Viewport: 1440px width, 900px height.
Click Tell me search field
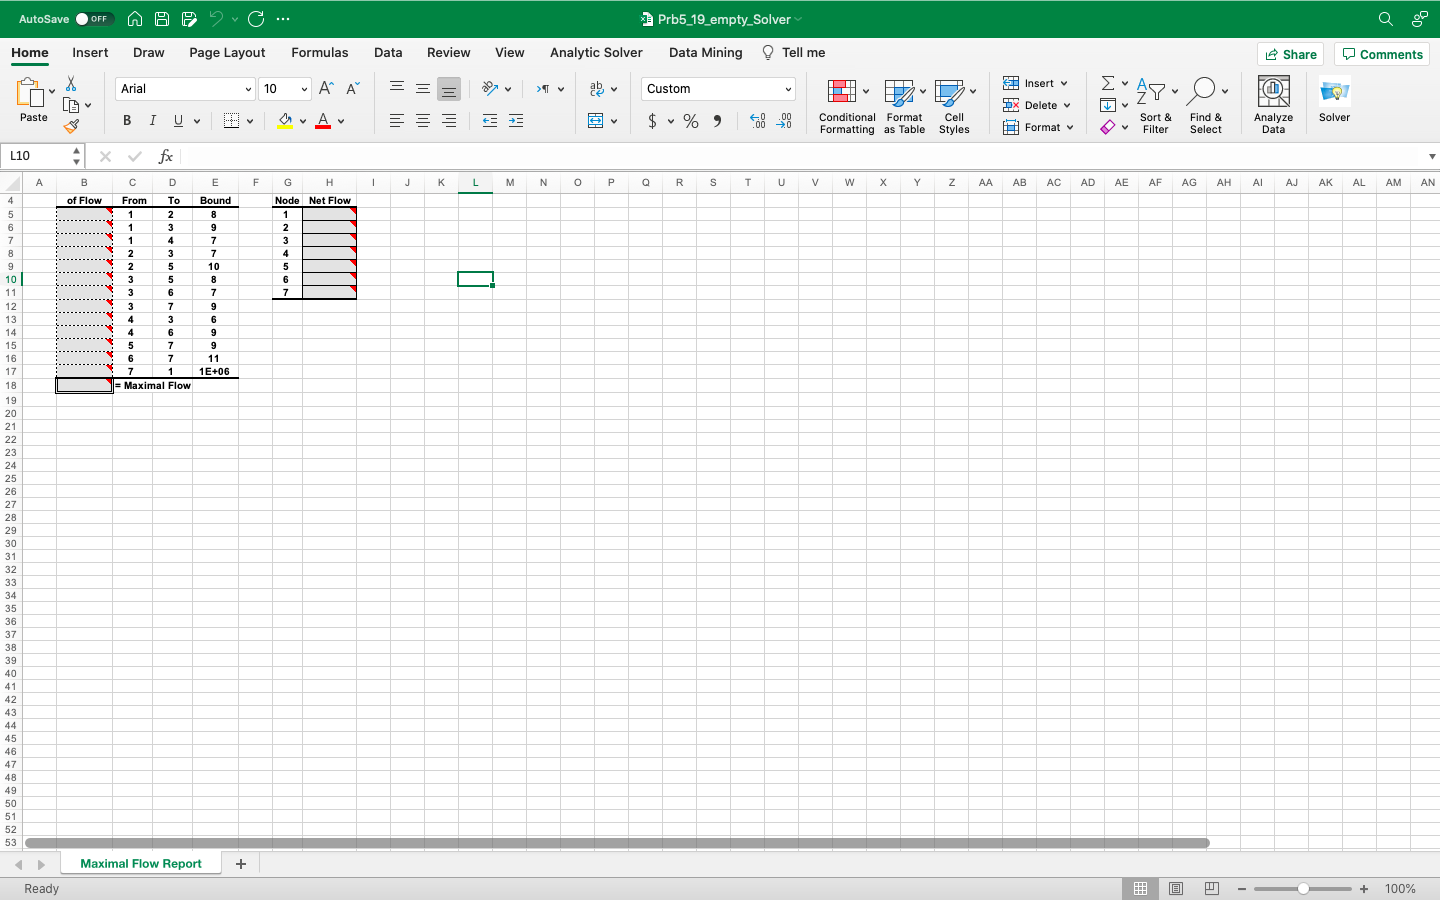point(794,53)
